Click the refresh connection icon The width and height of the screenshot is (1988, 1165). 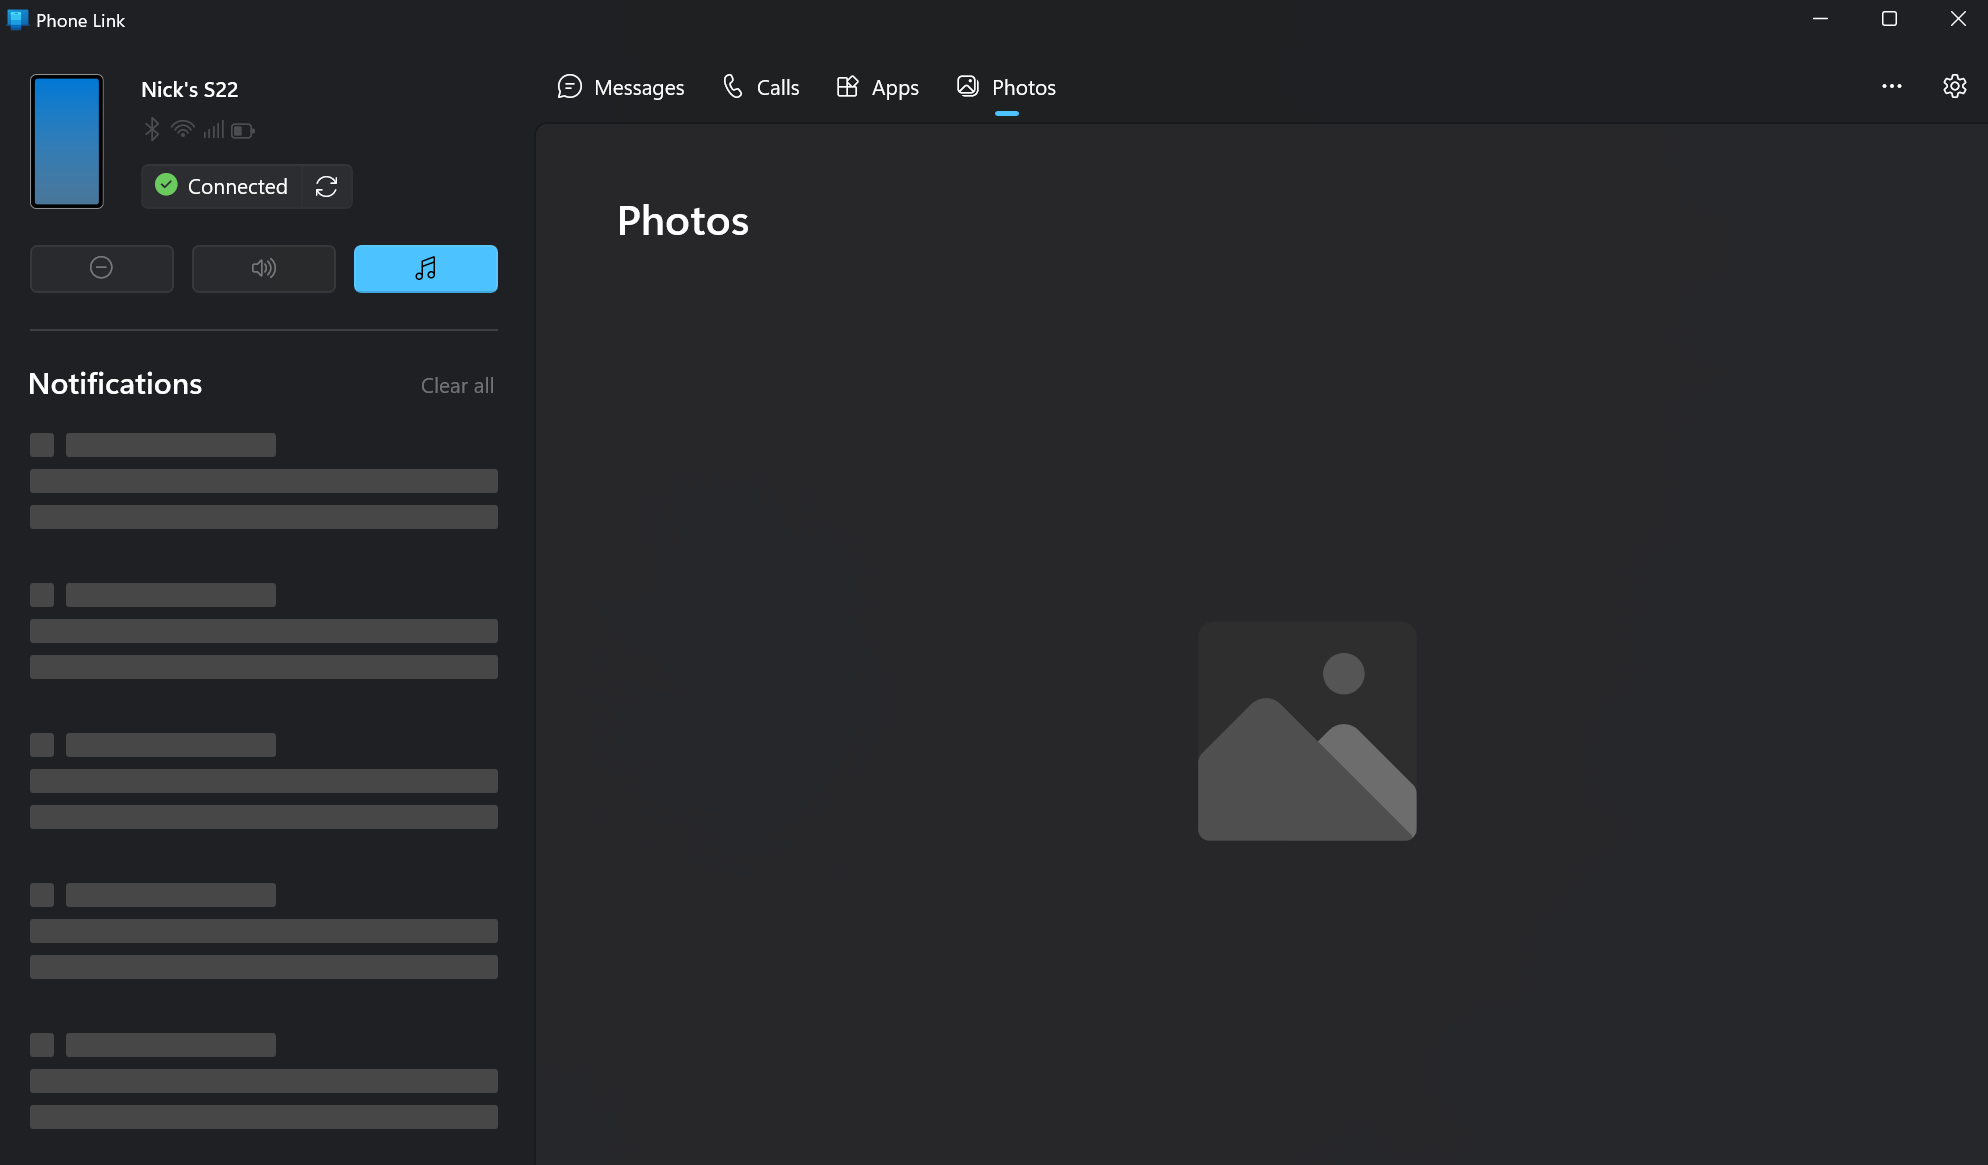(326, 187)
